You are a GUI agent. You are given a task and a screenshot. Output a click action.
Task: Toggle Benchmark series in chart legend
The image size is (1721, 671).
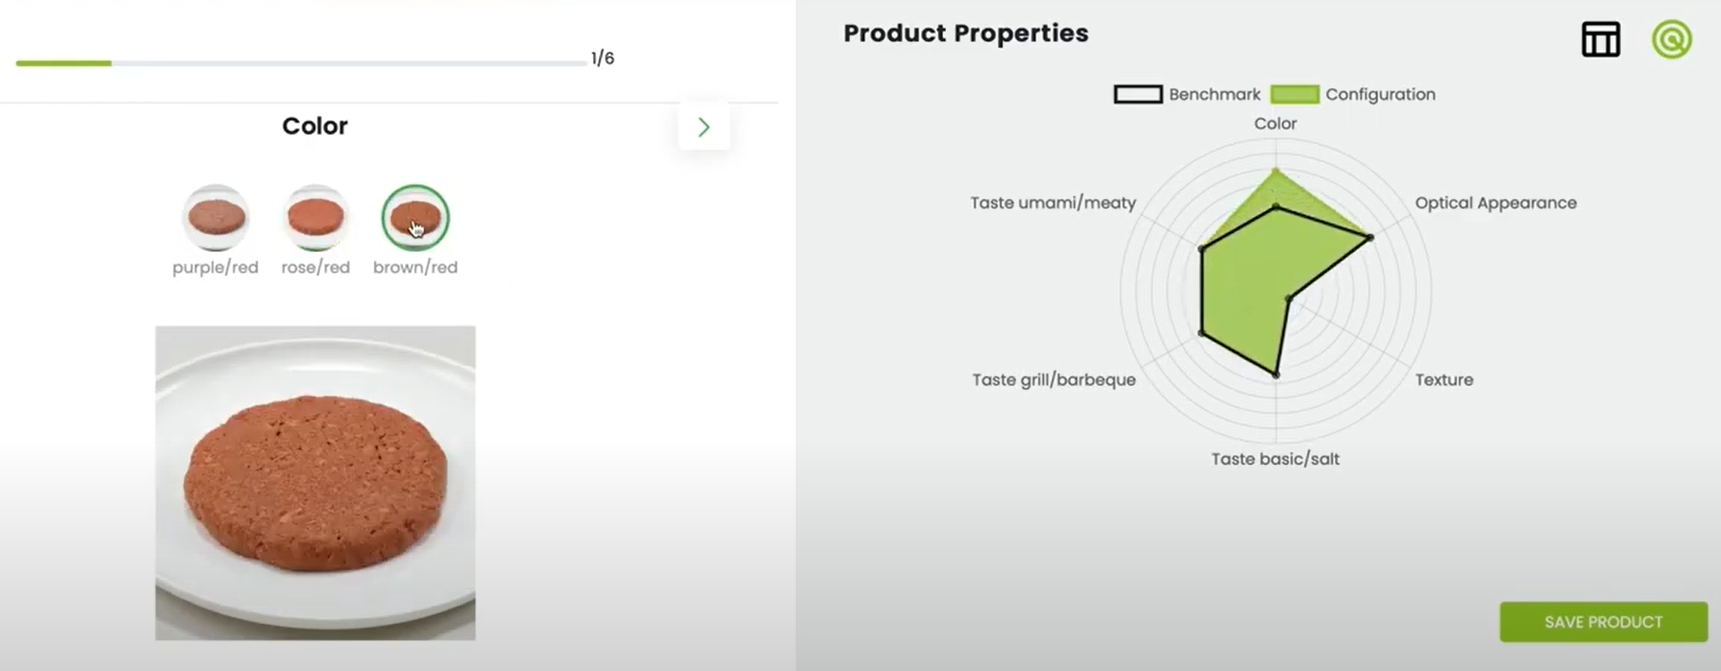tap(1187, 94)
